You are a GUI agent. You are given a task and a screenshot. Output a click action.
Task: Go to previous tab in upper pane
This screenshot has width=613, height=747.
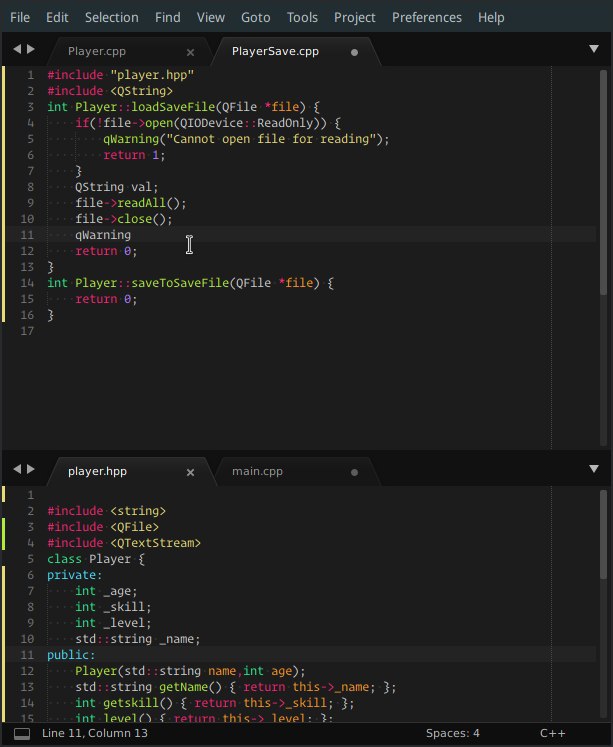[x=17, y=49]
